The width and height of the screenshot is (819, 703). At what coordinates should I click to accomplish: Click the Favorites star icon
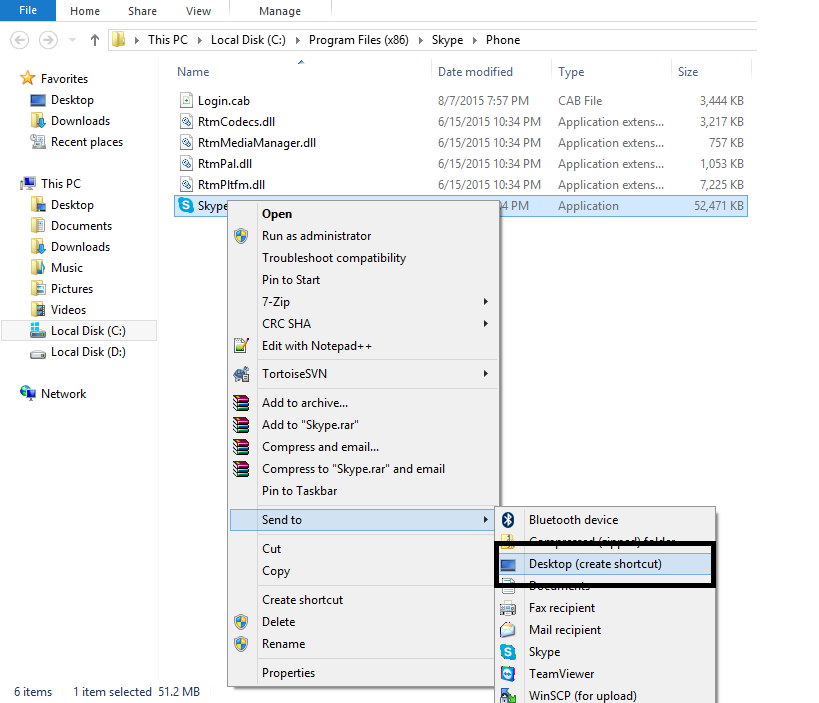click(x=28, y=78)
